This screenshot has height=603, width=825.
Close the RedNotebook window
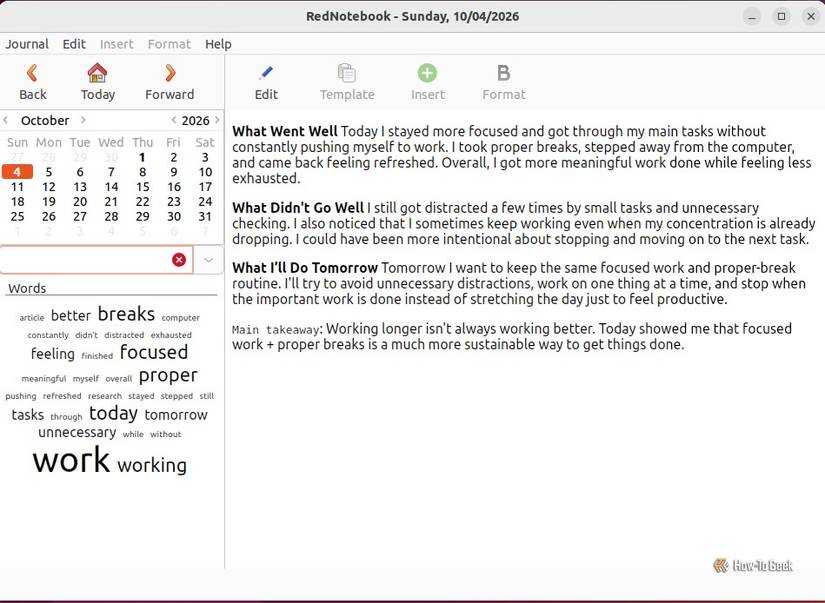811,17
